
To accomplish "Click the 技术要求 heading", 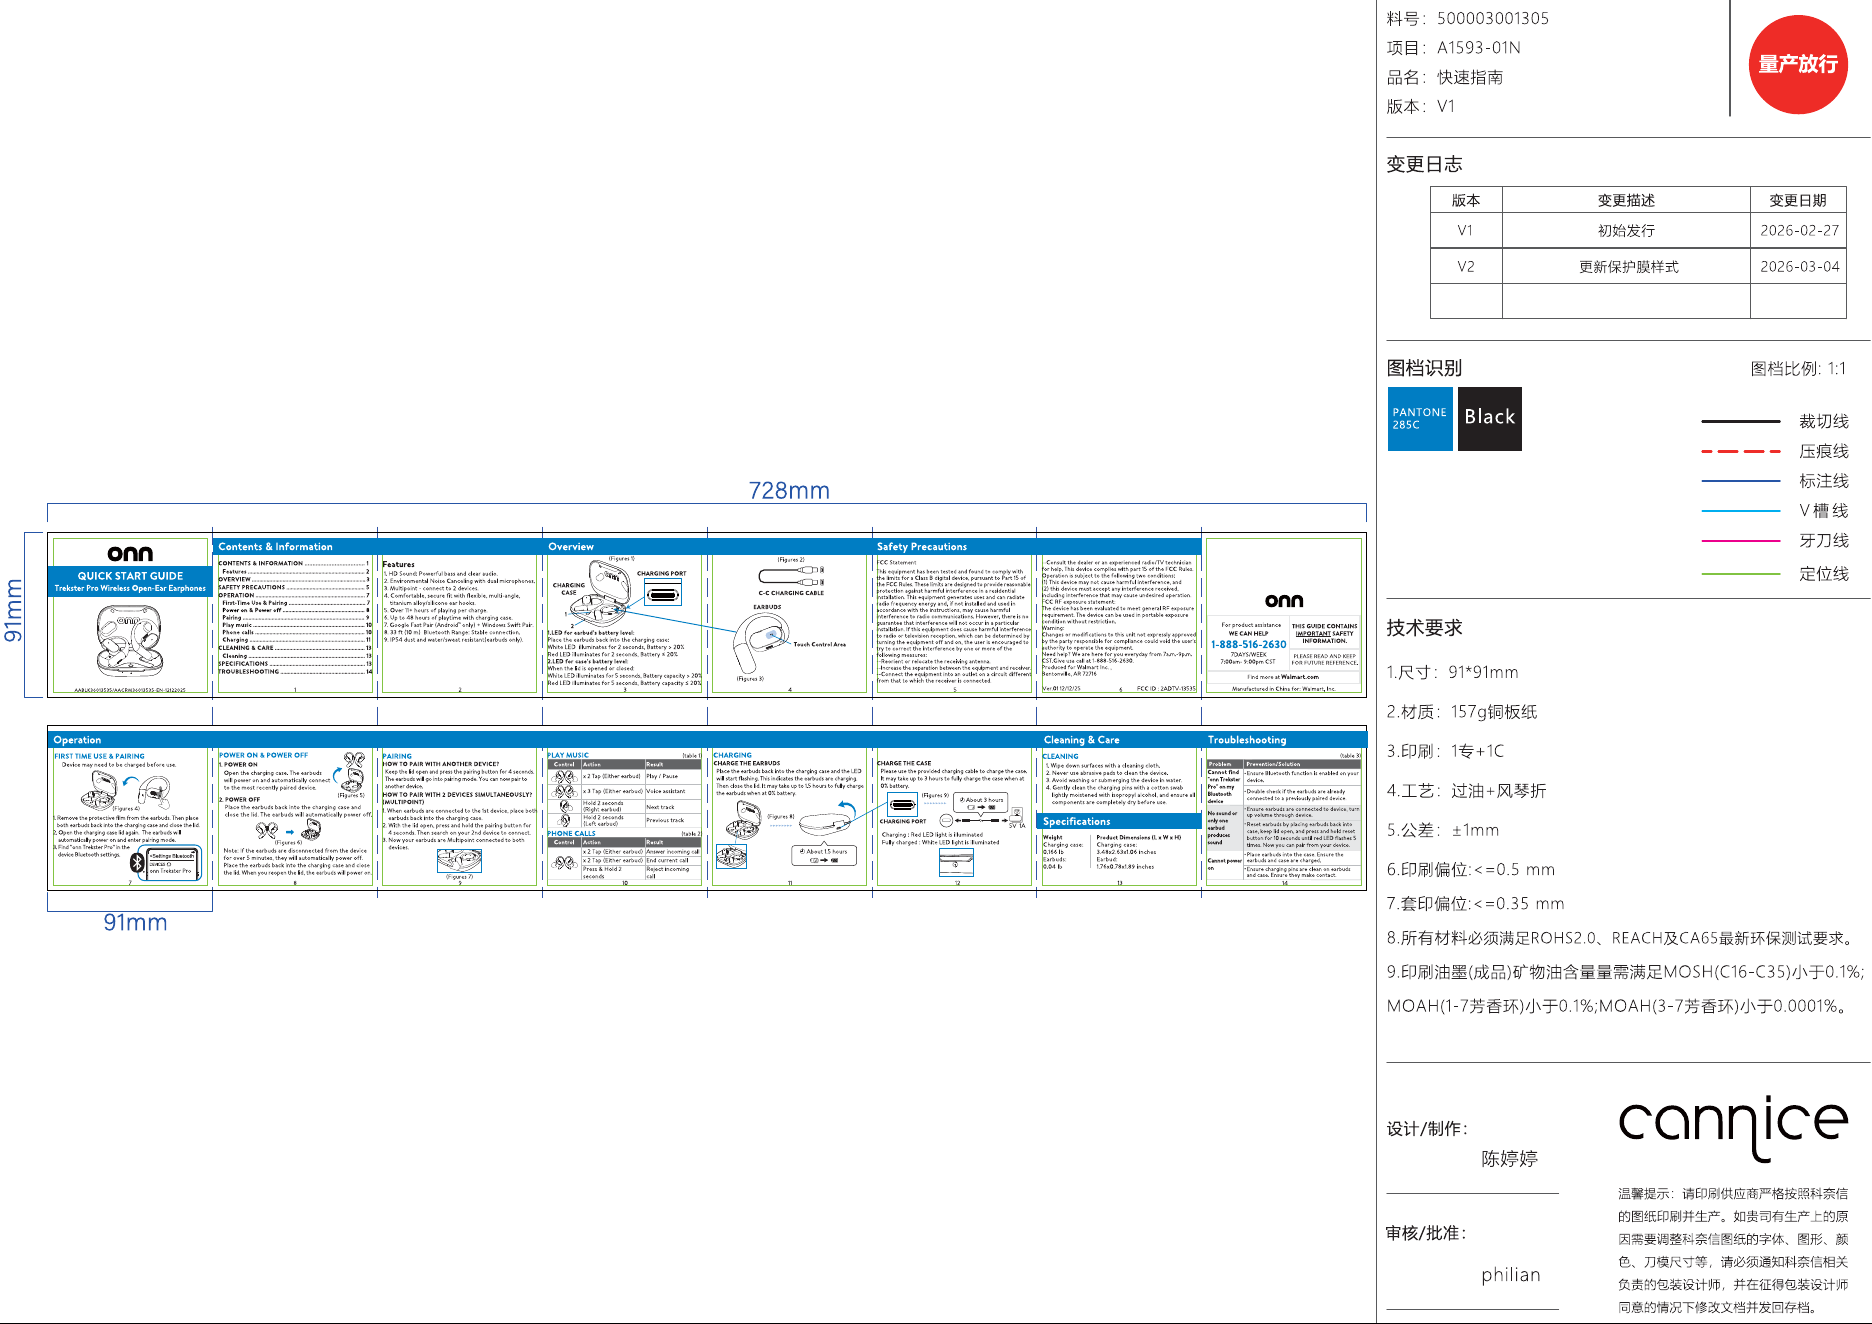I will pyautogui.click(x=1424, y=628).
